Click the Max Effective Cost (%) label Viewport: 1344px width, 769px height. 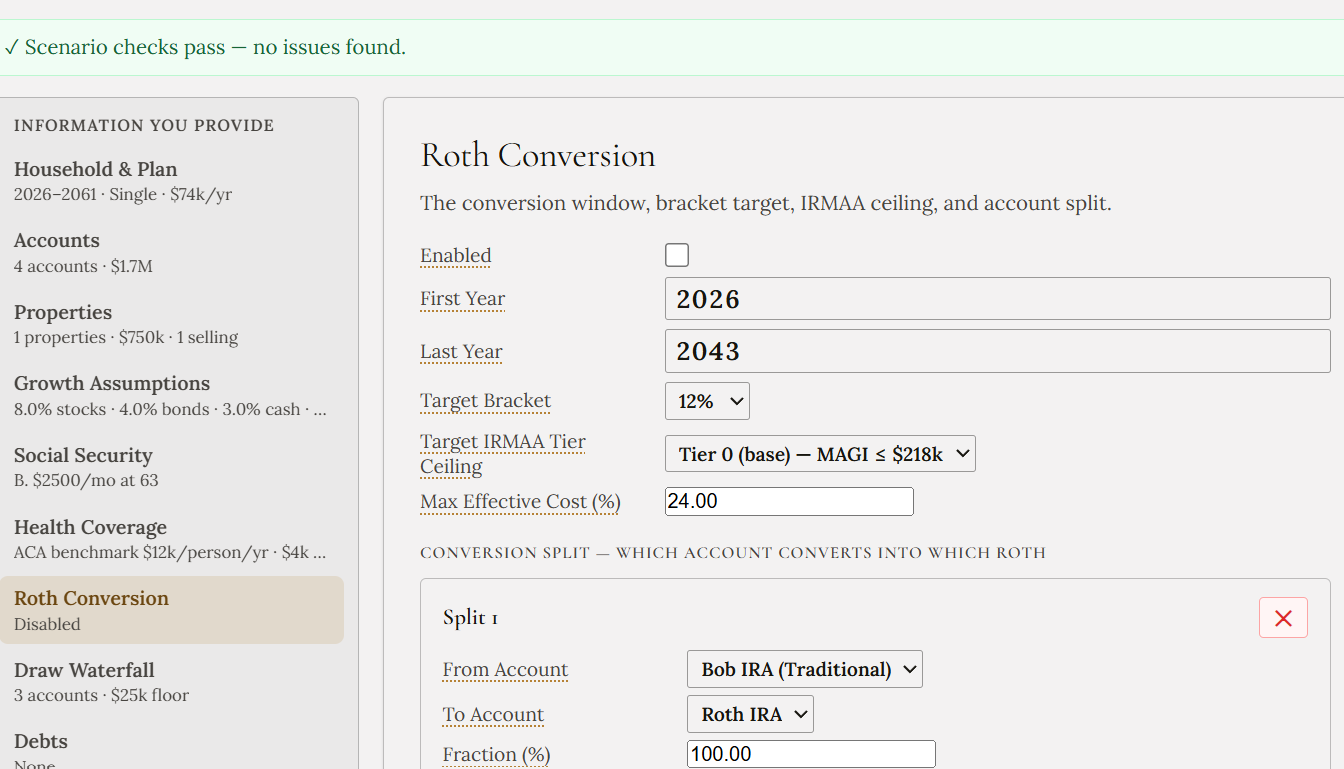[520, 501]
